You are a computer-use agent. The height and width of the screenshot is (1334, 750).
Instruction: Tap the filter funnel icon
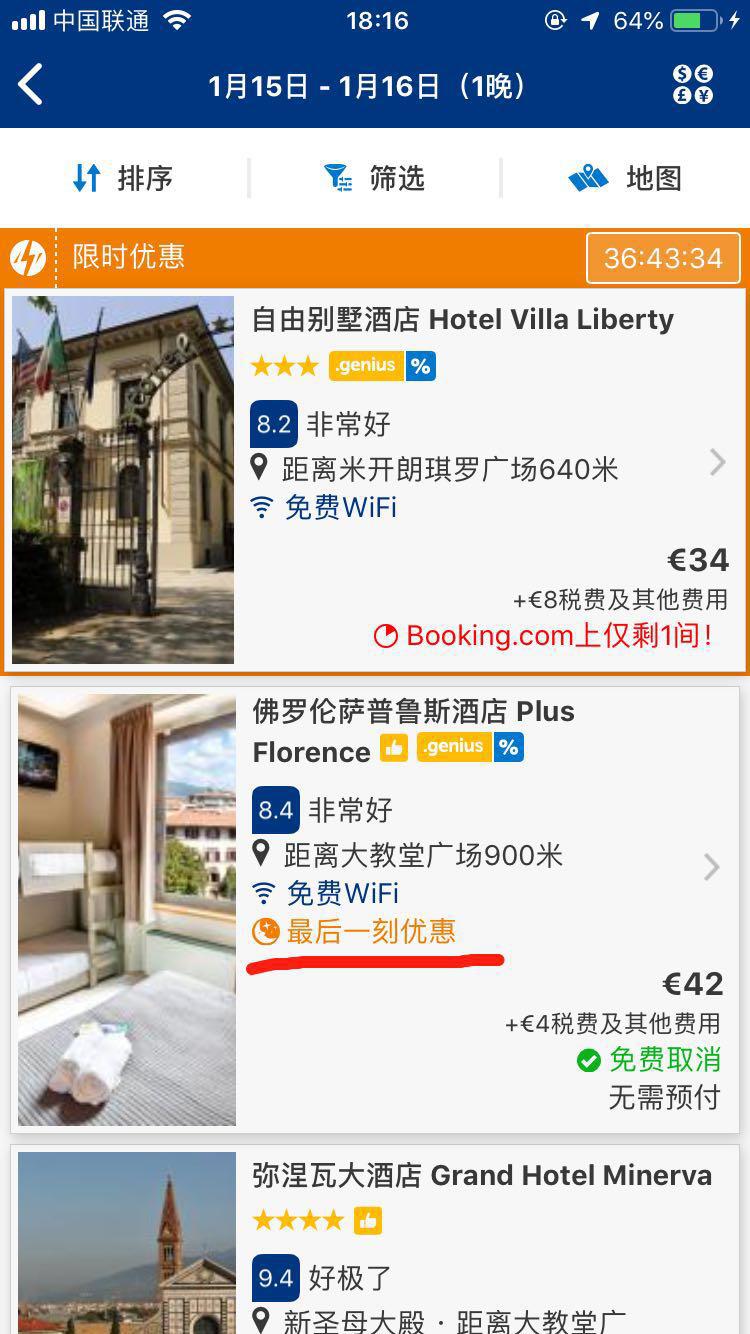pyautogui.click(x=338, y=178)
